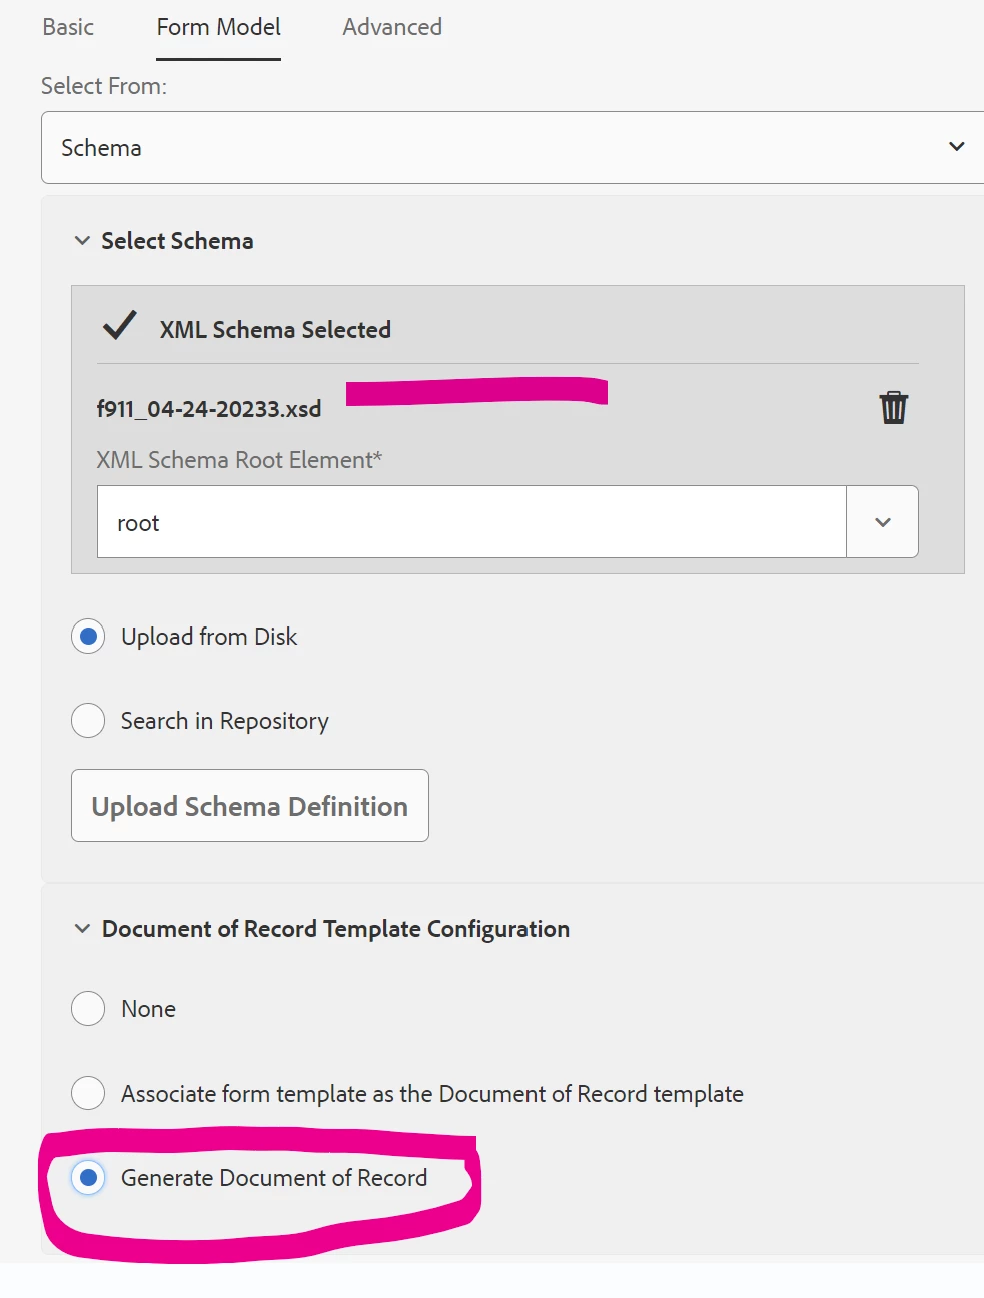984x1298 pixels.
Task: Click the f911_04-24-20233.xsd file name
Action: [209, 409]
